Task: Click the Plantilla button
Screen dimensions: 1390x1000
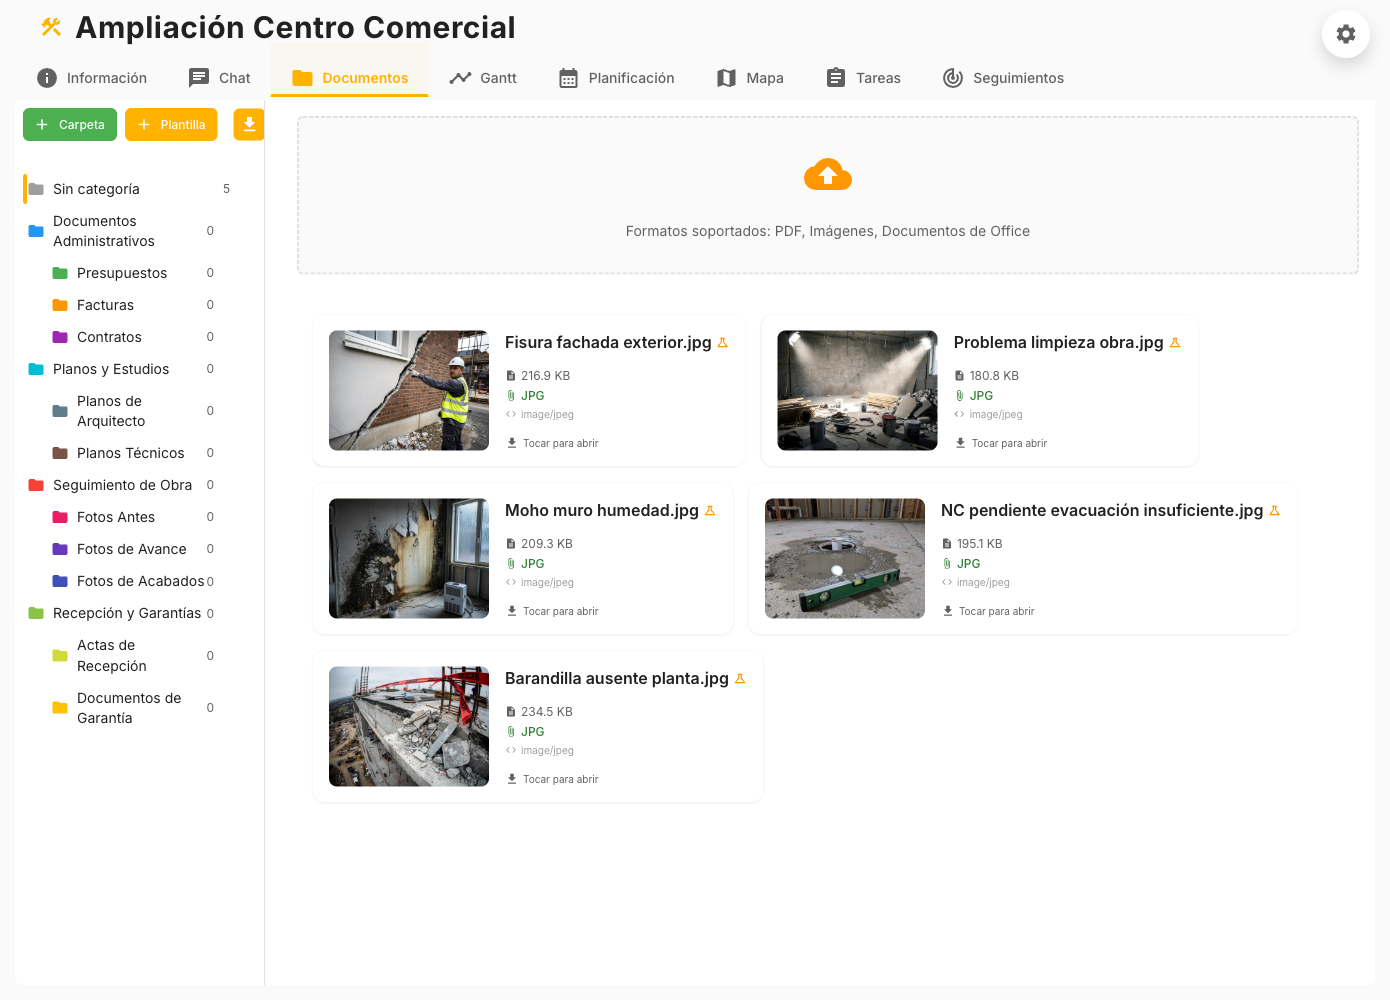Action: [171, 124]
